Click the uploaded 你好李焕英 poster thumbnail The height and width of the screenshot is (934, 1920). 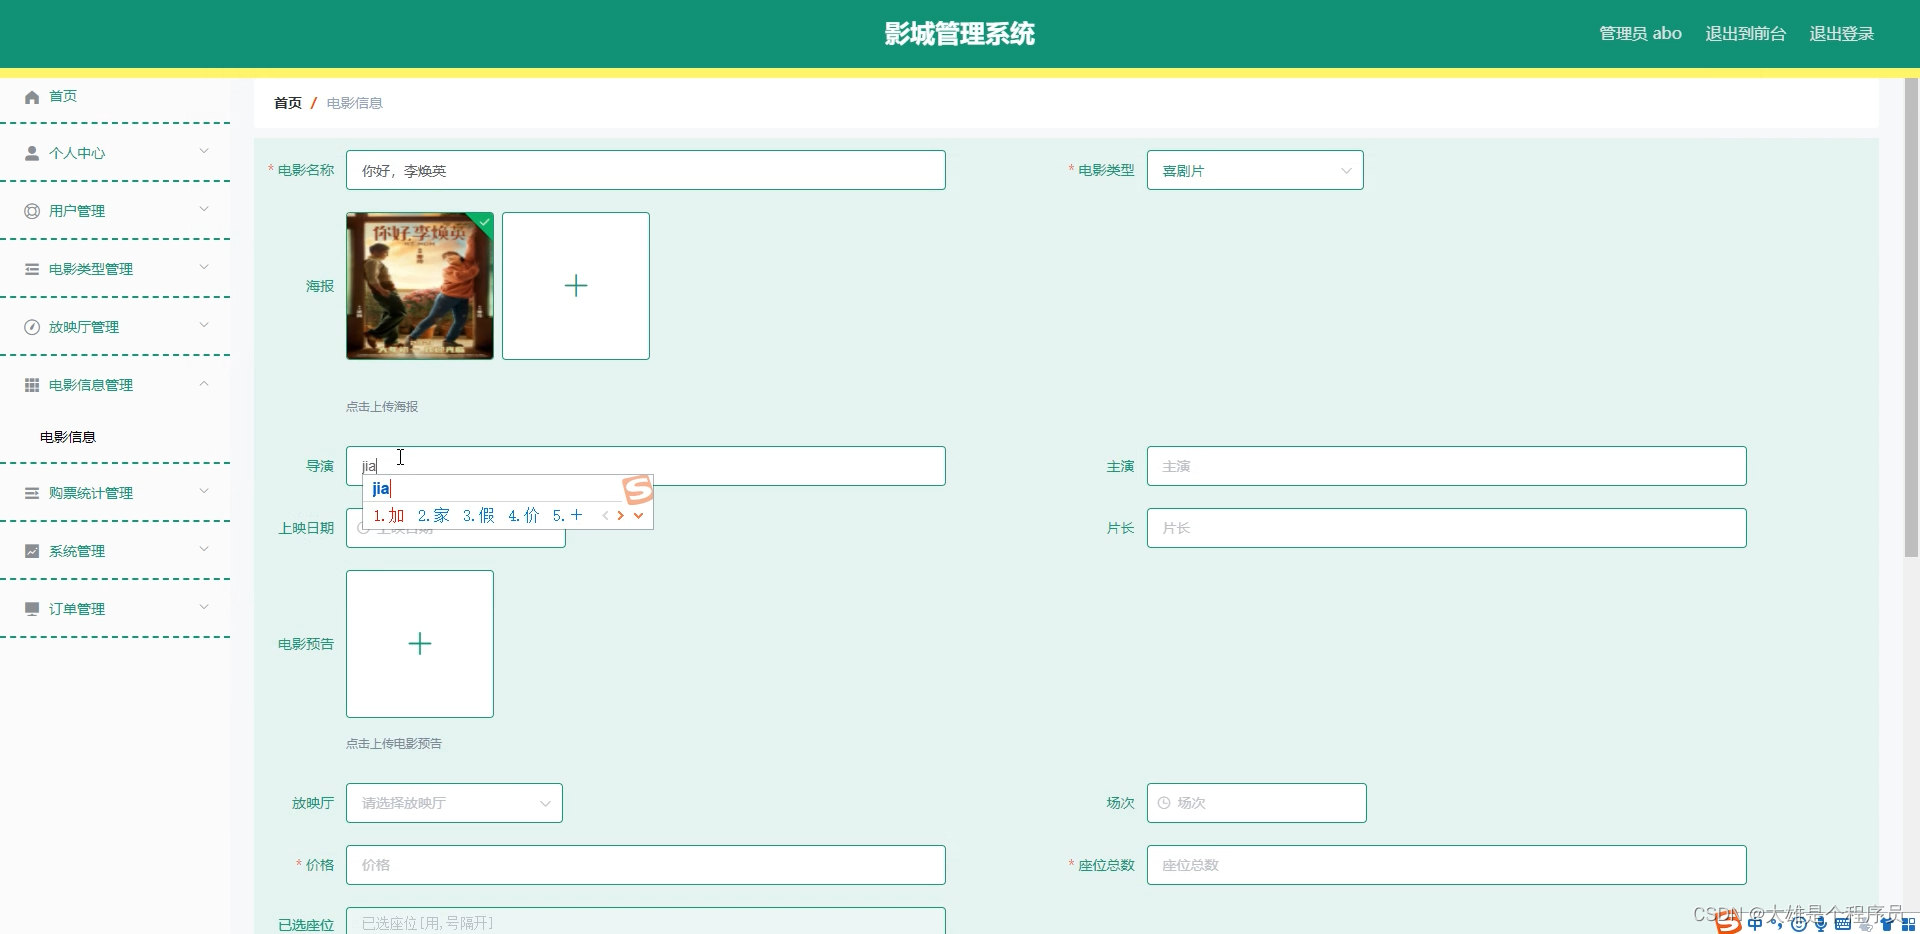pos(420,286)
